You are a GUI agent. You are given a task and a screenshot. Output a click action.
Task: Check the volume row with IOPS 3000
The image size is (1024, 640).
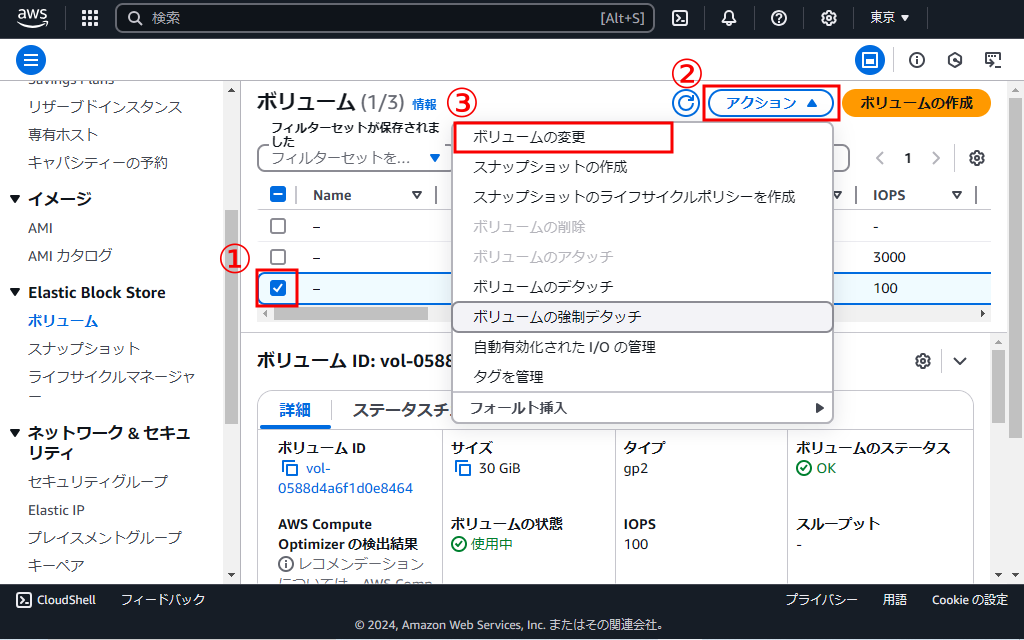click(278, 257)
